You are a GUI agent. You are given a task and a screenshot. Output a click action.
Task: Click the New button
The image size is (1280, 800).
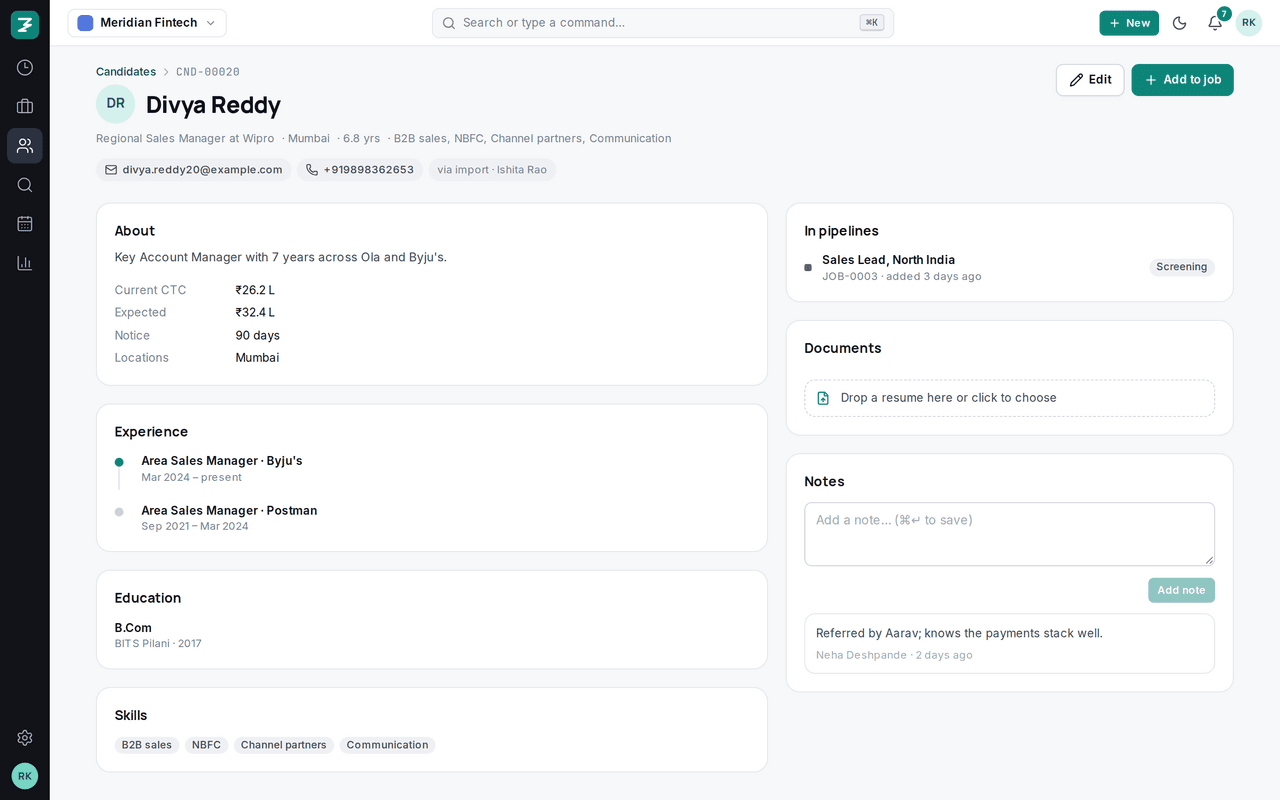pos(1129,23)
